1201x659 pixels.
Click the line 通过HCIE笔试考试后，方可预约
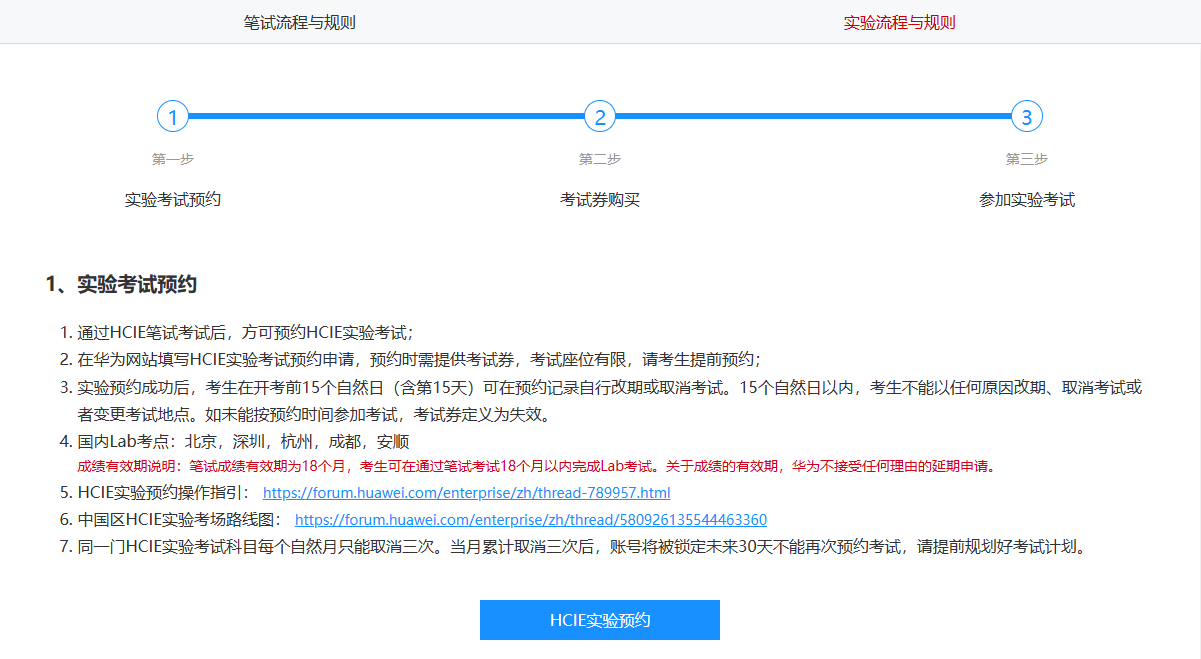[x=245, y=333]
